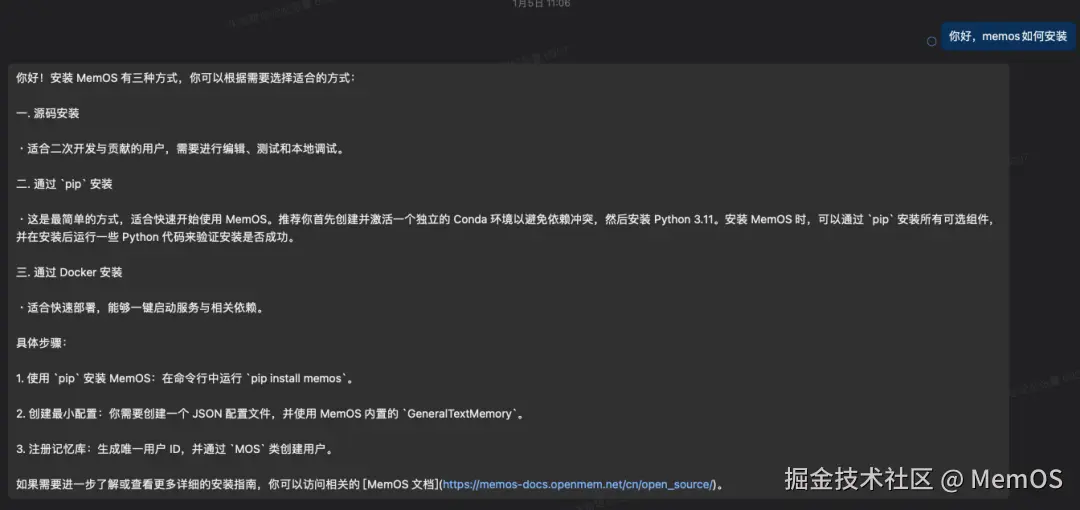
Task: Click the line '适合二次开发与贡献的用户'
Action: (180, 149)
